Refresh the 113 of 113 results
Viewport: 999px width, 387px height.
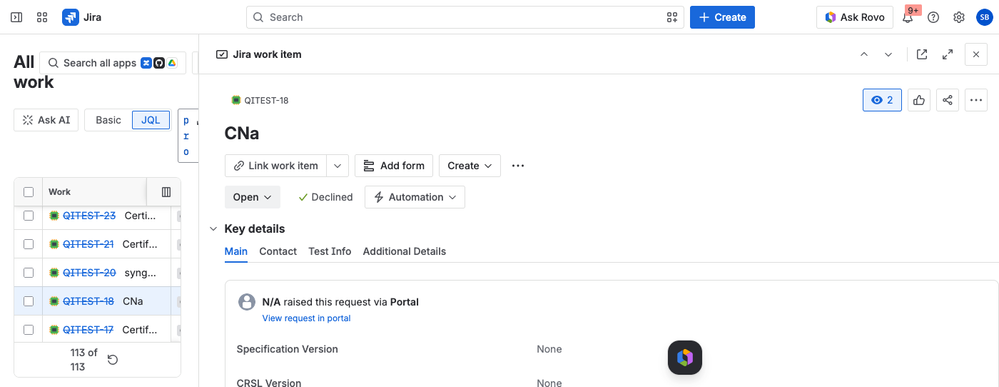point(113,360)
